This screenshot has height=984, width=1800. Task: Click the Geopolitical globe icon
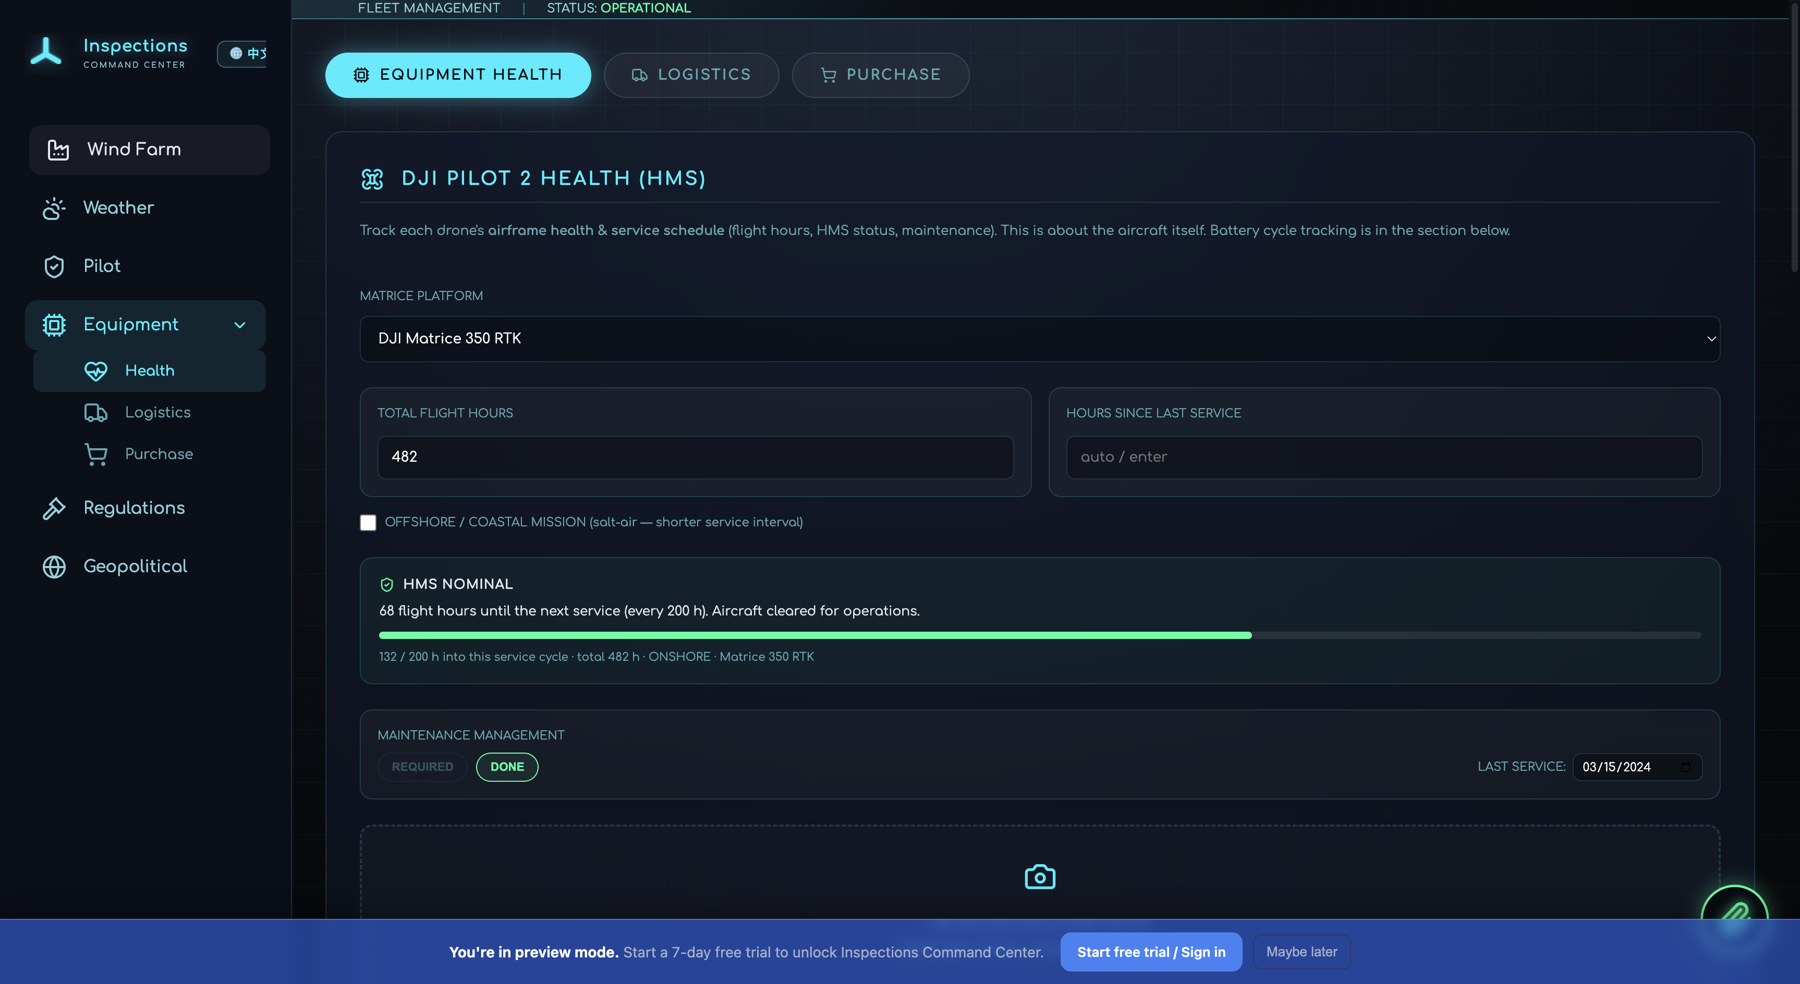point(54,566)
